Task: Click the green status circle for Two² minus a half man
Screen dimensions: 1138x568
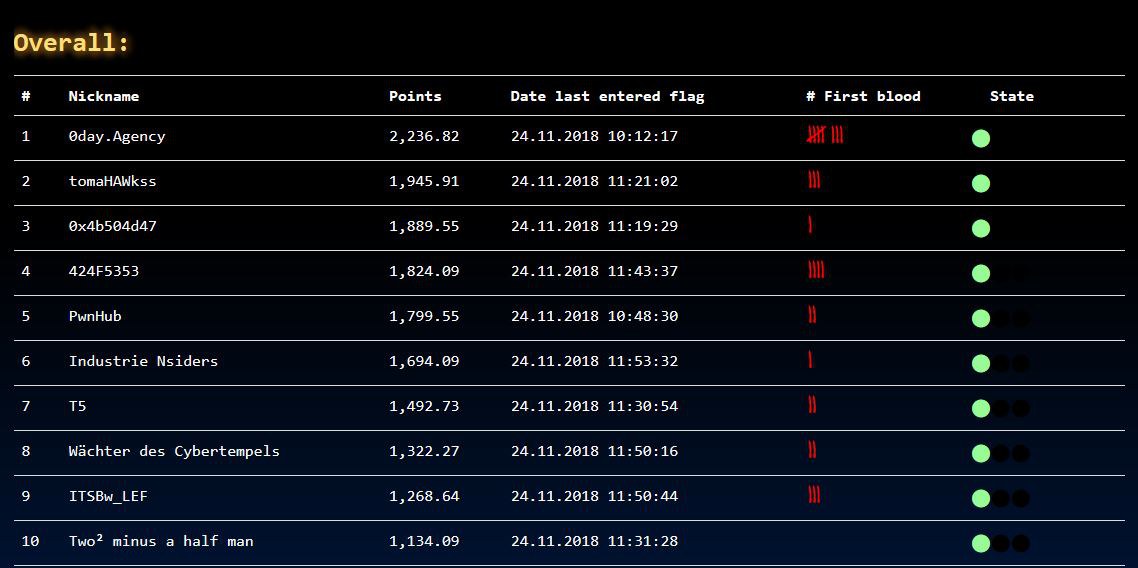Action: coord(981,543)
